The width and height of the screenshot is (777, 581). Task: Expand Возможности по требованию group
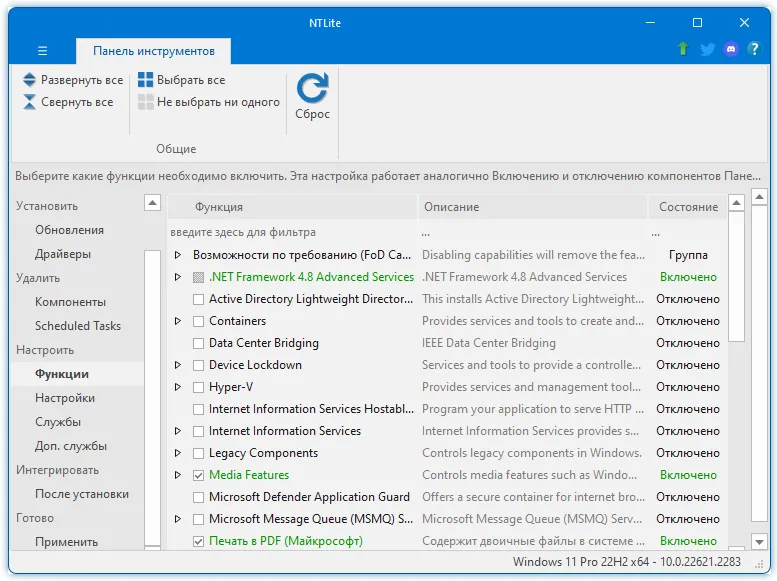[177, 255]
